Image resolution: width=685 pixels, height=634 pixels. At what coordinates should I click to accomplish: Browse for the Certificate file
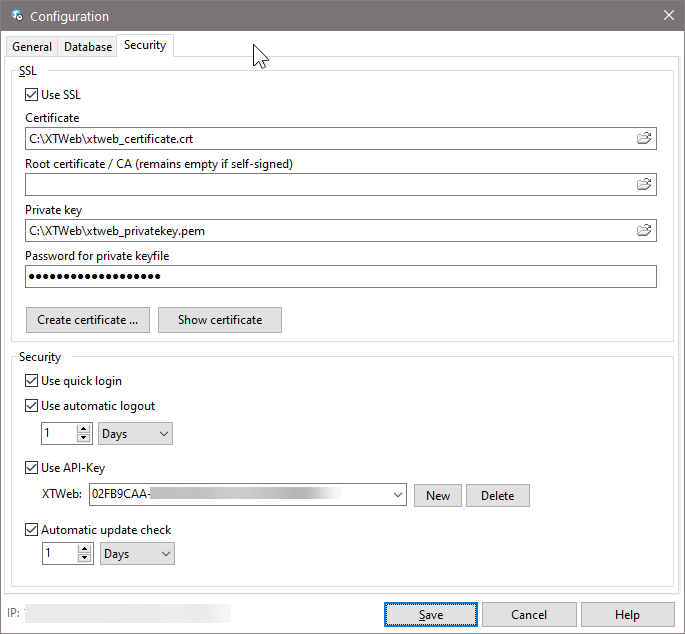644,139
